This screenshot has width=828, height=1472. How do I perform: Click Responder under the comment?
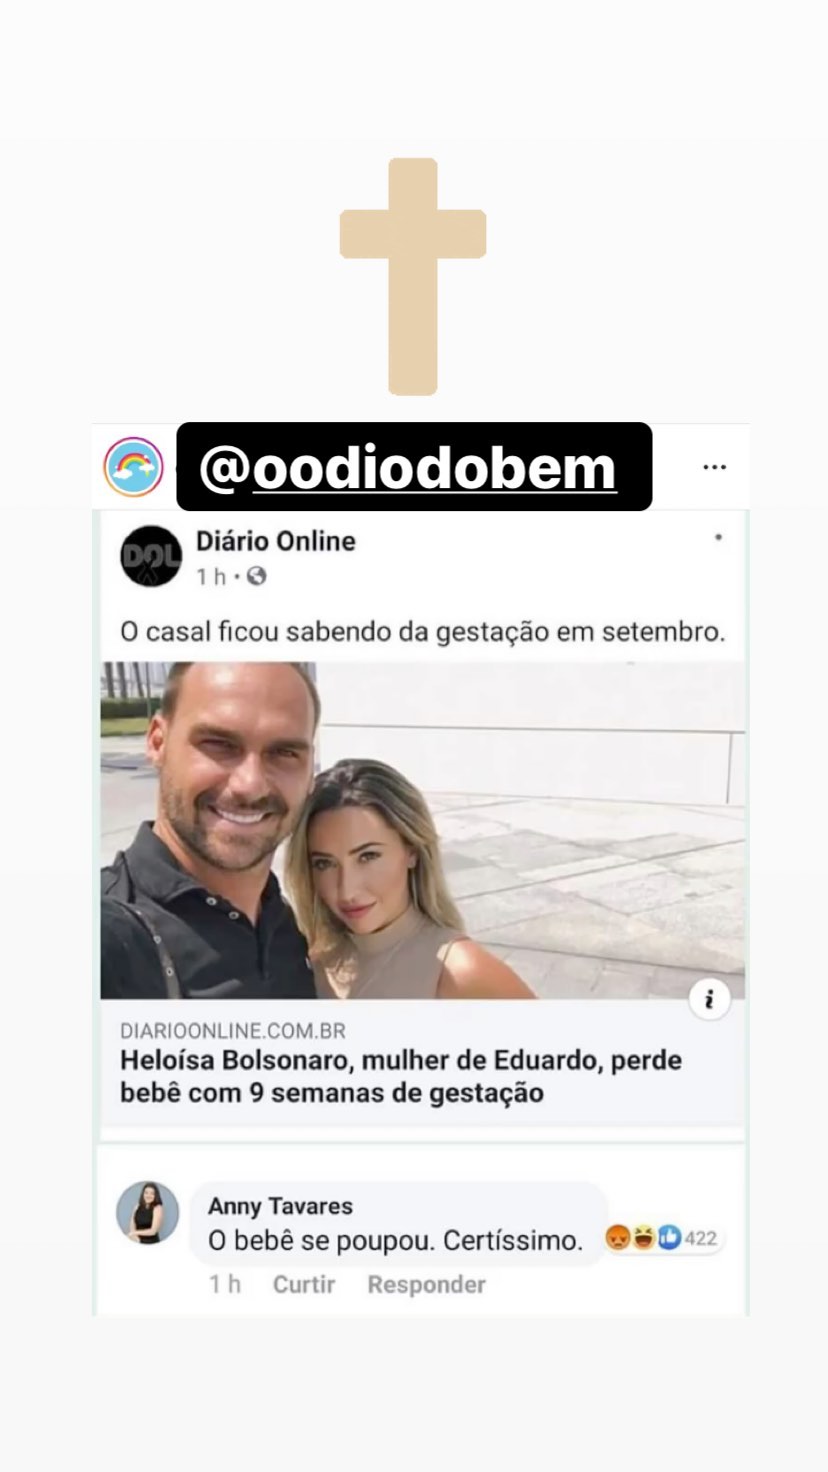coord(426,1285)
